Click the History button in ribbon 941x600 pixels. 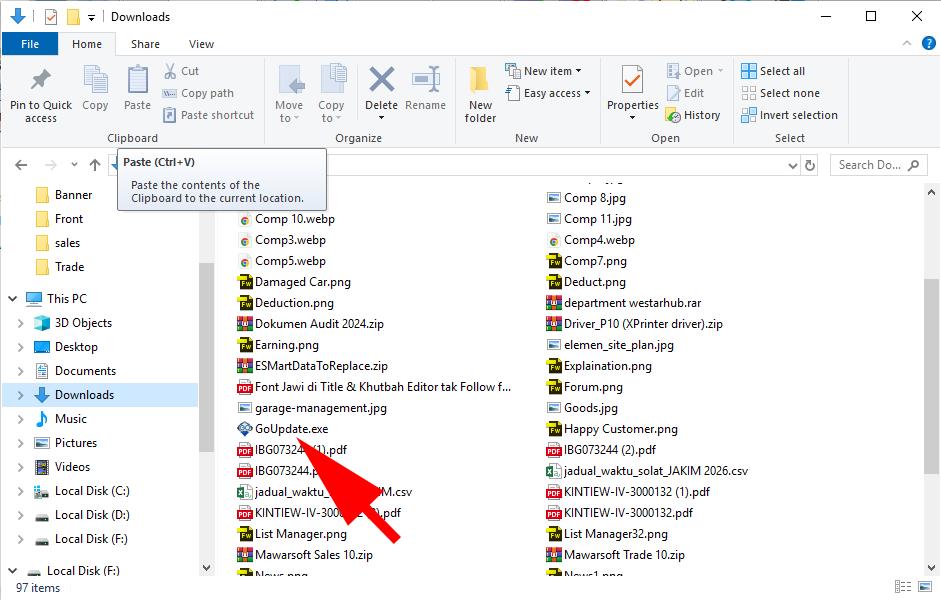692,115
